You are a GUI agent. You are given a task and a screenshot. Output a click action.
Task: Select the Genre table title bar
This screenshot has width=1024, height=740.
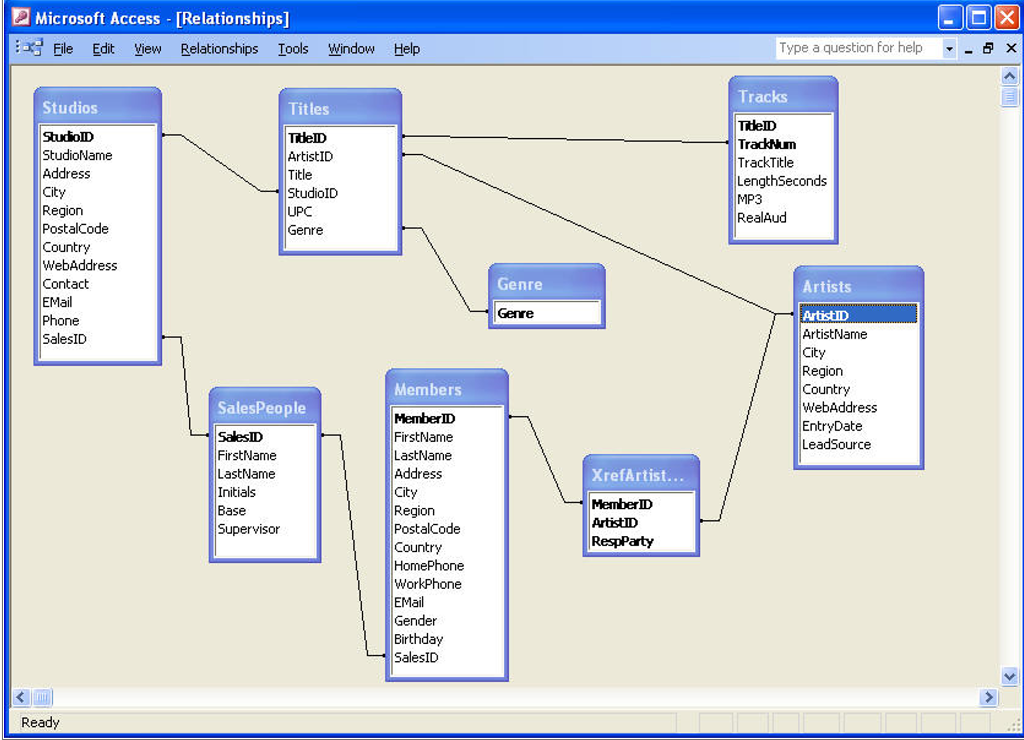click(x=547, y=283)
